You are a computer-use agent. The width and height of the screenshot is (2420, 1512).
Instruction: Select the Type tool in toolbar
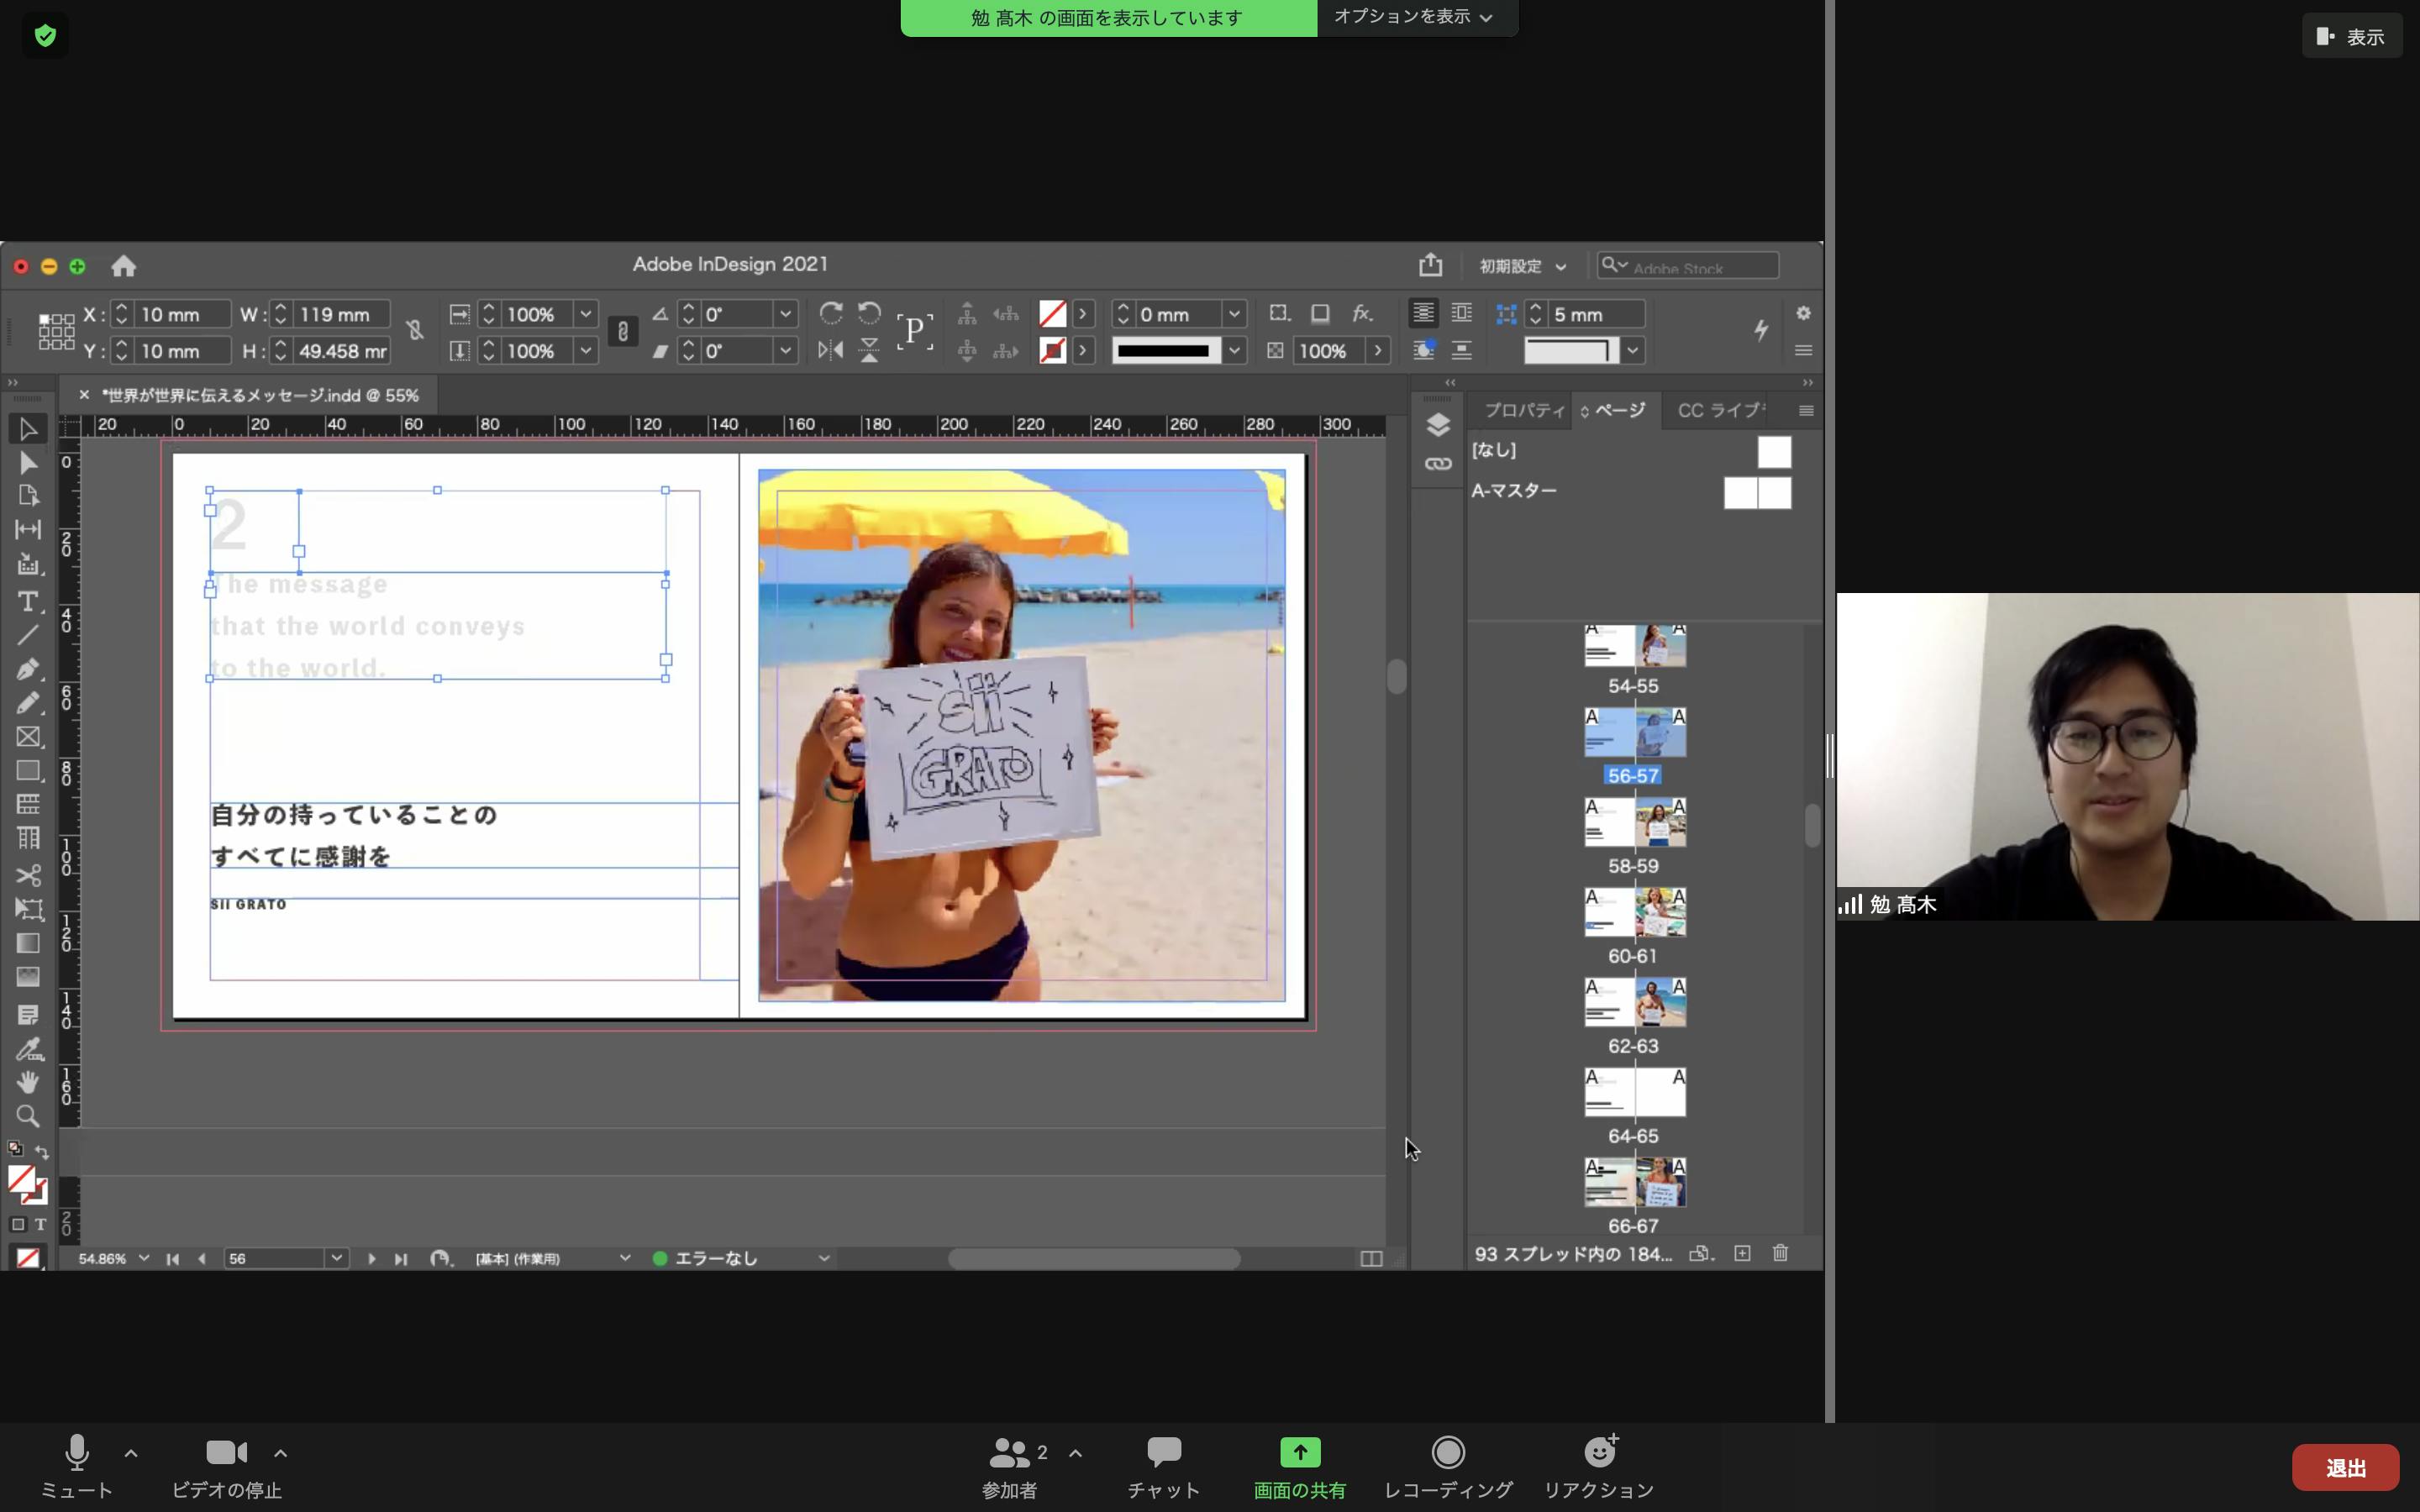tap(28, 601)
